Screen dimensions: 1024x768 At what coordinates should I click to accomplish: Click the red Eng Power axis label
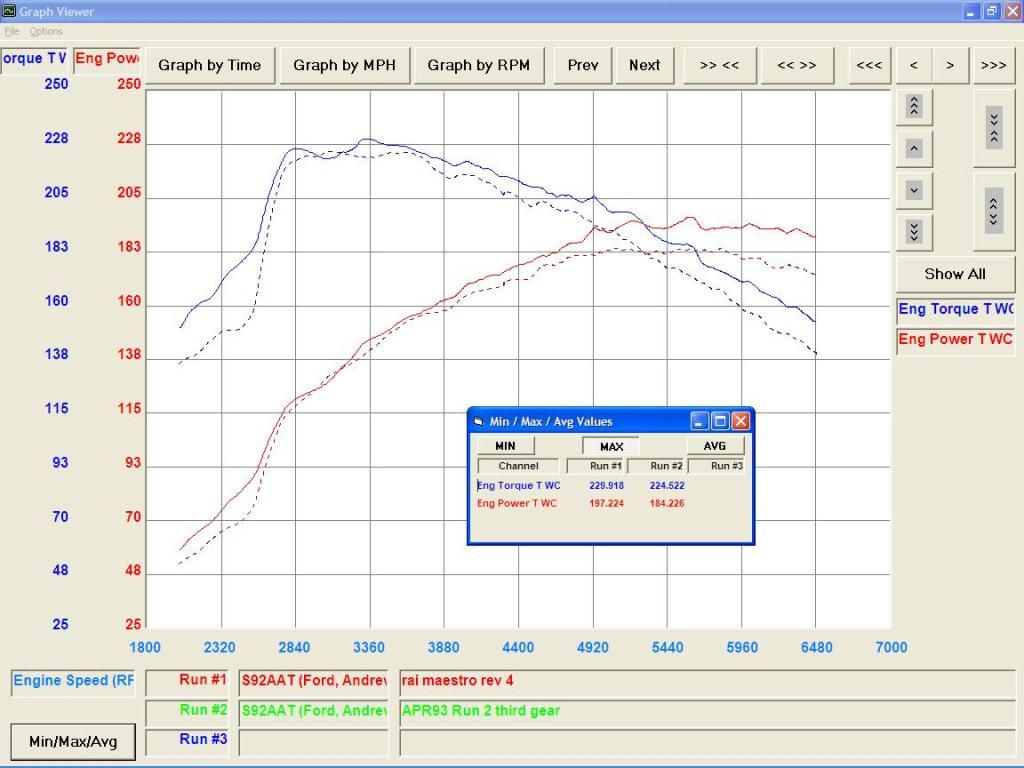click(x=107, y=59)
